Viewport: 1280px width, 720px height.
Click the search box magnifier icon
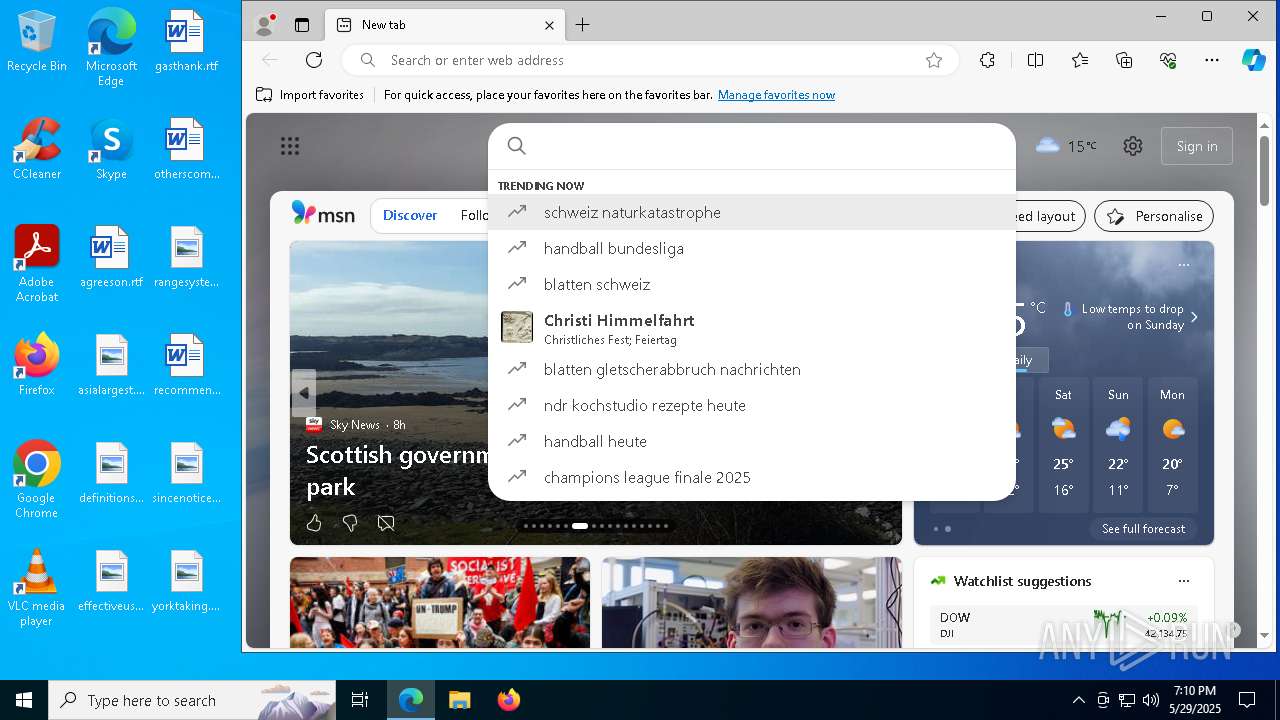[517, 146]
